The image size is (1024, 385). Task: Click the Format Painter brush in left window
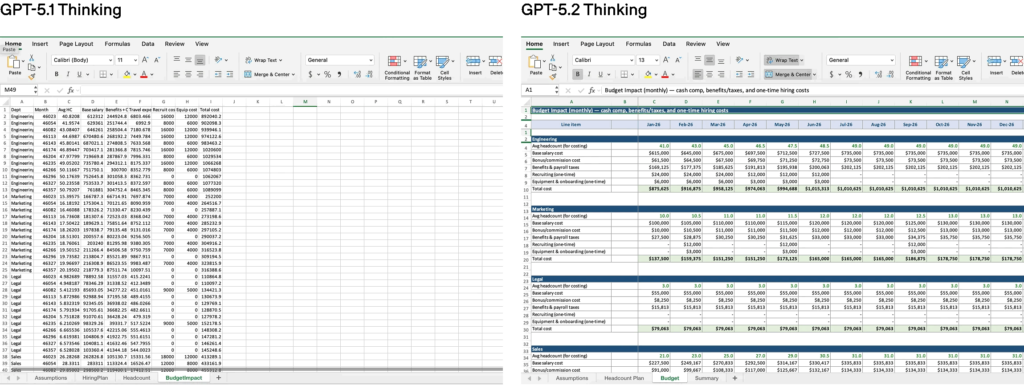click(x=31, y=76)
